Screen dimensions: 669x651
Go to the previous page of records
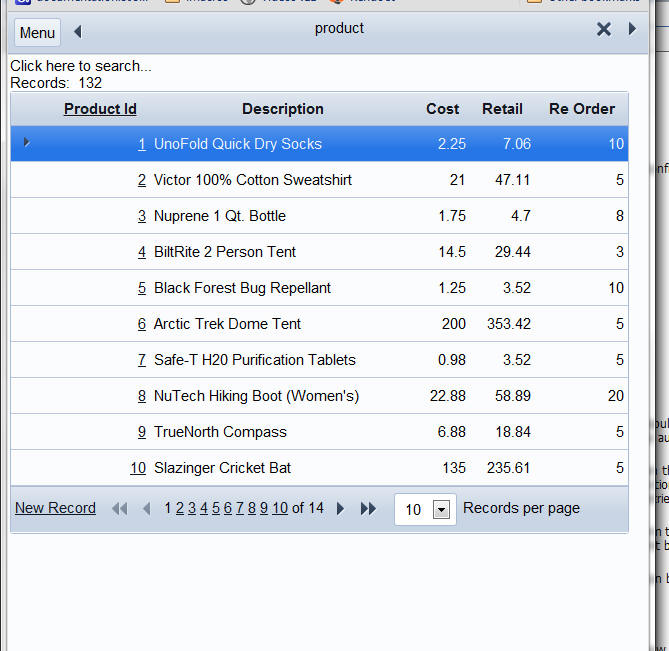[x=146, y=509]
